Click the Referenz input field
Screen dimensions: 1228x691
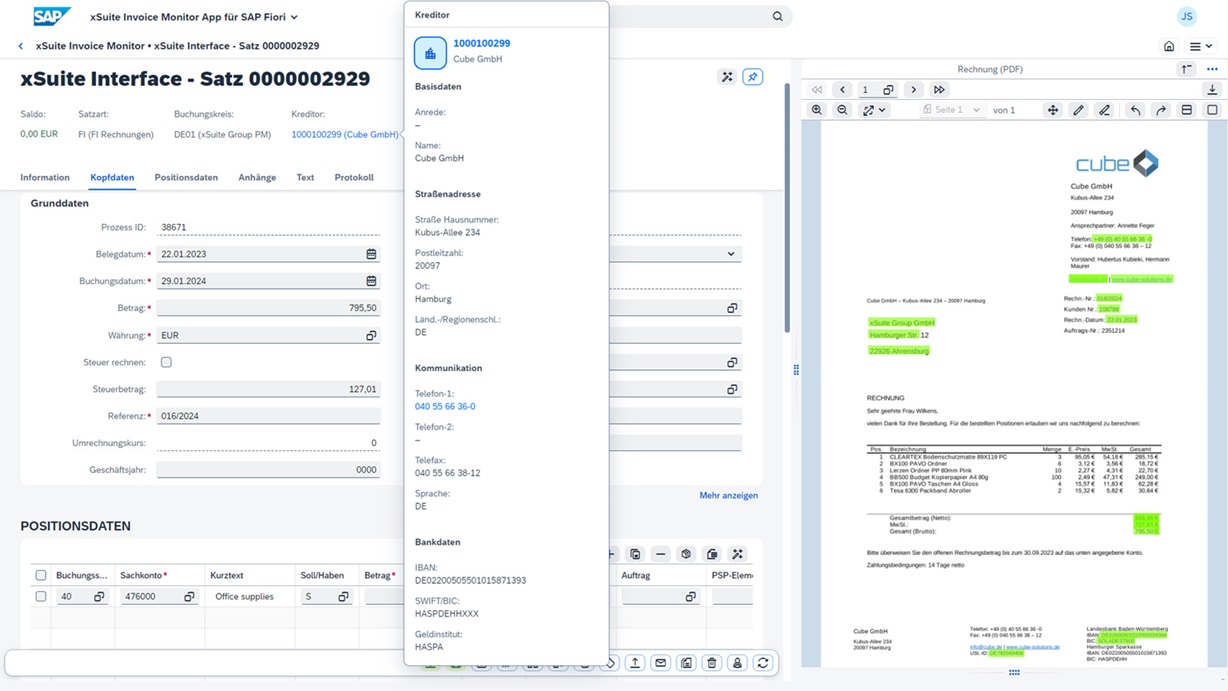click(x=268, y=416)
